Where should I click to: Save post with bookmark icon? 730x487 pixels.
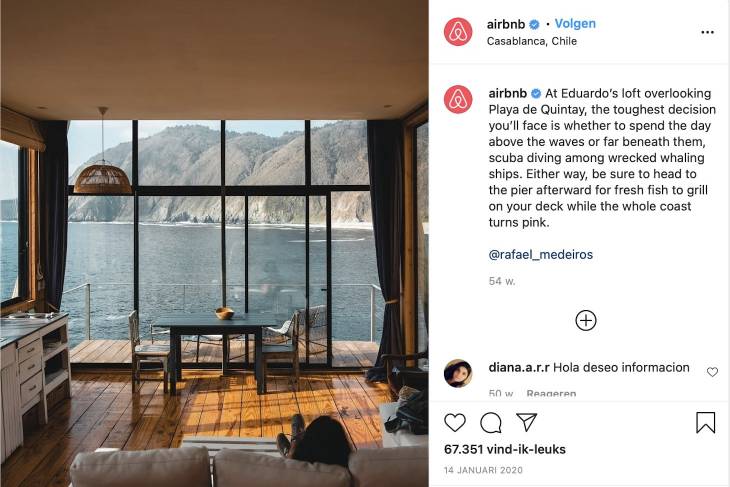[705, 422]
